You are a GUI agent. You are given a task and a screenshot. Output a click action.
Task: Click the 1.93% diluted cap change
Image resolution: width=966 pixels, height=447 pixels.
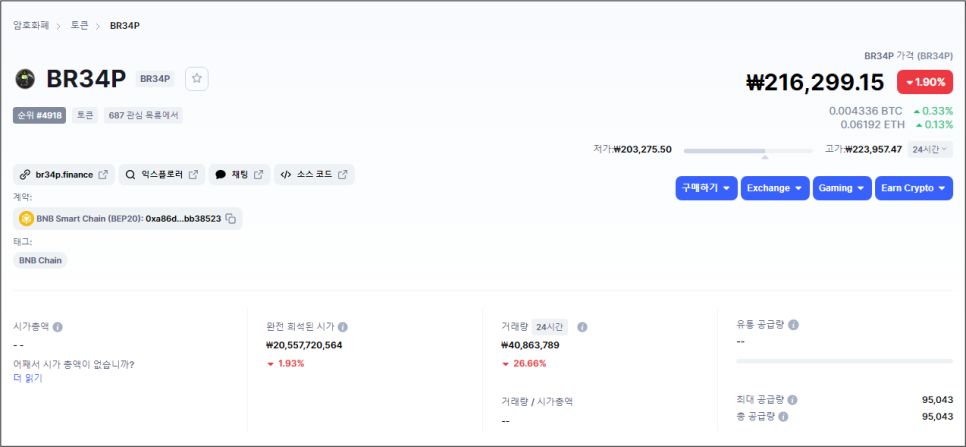[286, 364]
